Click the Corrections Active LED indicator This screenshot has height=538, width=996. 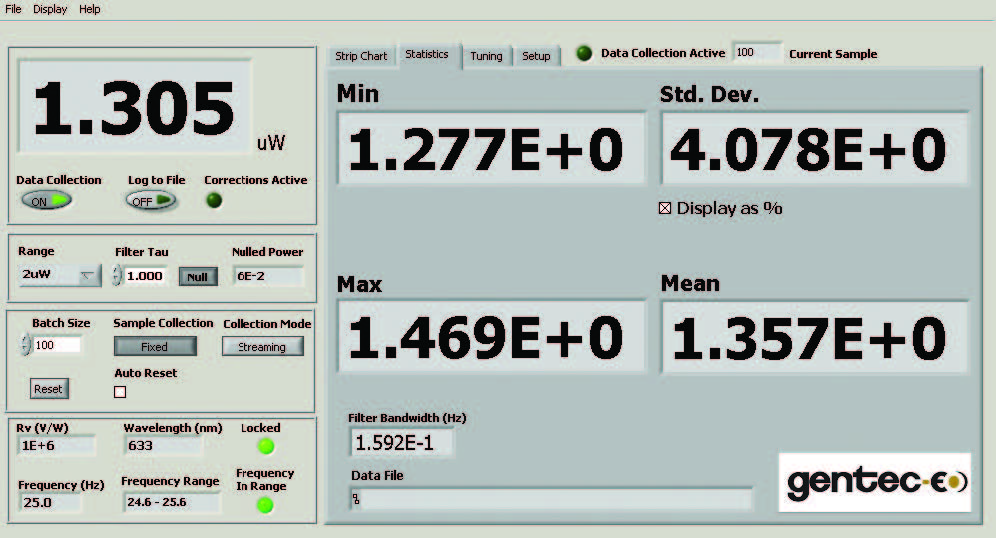click(x=214, y=200)
